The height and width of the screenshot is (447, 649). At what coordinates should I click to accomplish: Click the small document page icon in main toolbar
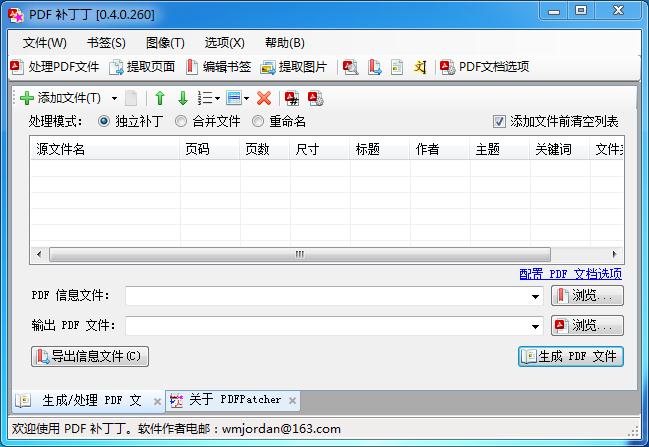(397, 67)
